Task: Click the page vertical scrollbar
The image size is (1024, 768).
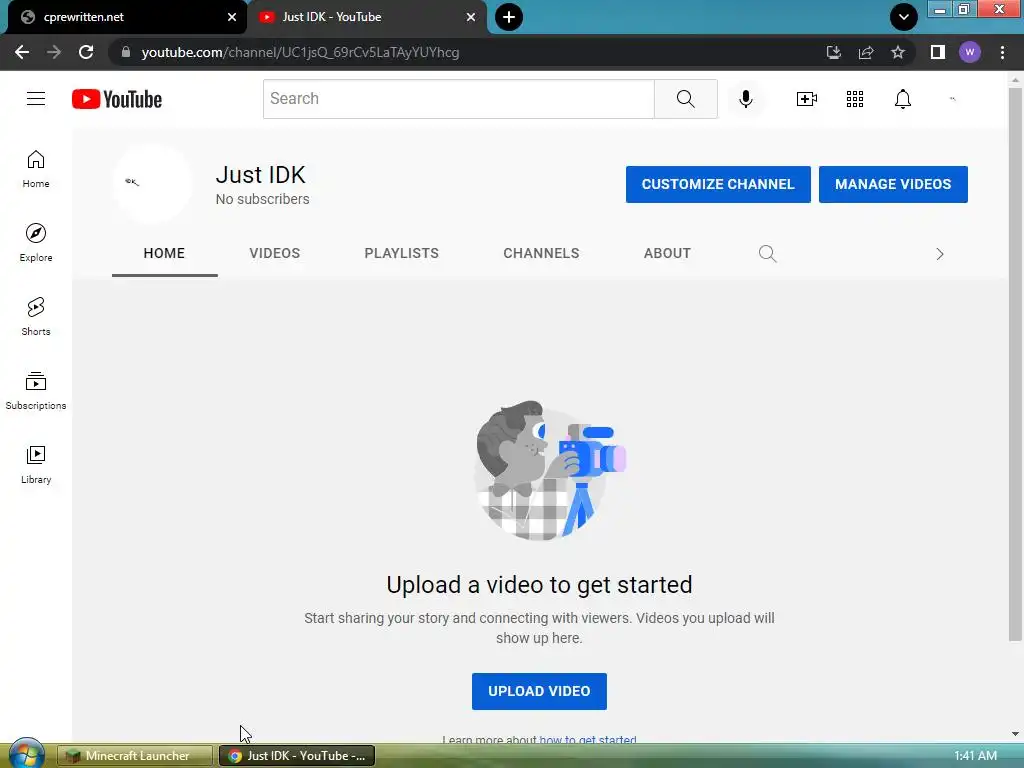Action: (x=1015, y=363)
